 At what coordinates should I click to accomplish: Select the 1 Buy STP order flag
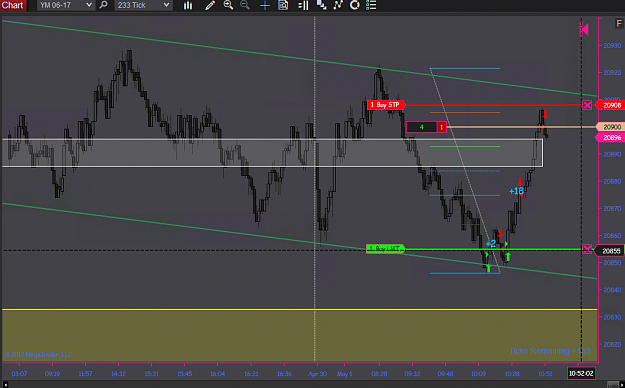pyautogui.click(x=386, y=105)
